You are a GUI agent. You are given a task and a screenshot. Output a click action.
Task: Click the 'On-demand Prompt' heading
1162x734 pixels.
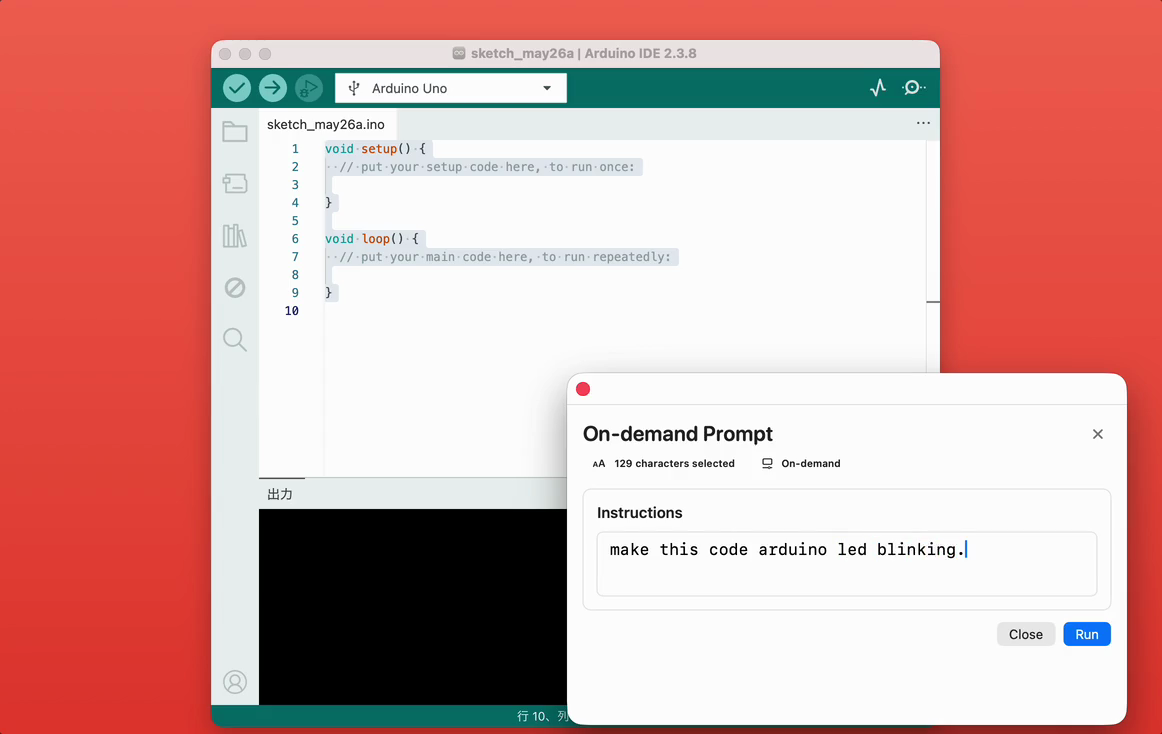coord(677,434)
